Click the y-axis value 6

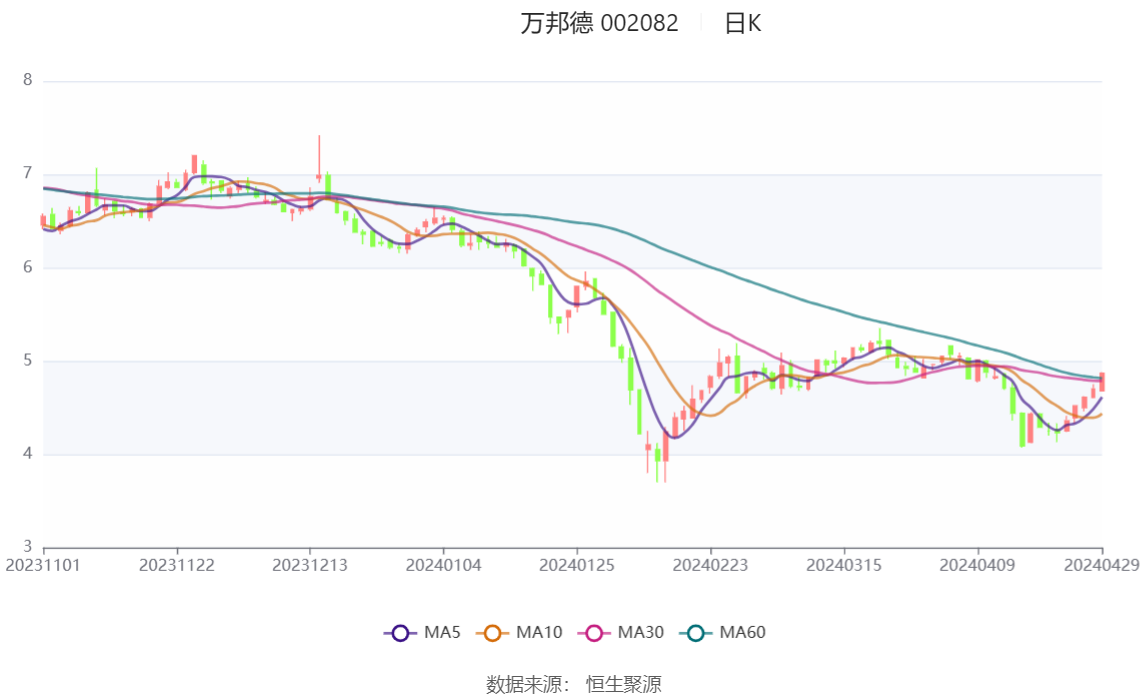28,267
